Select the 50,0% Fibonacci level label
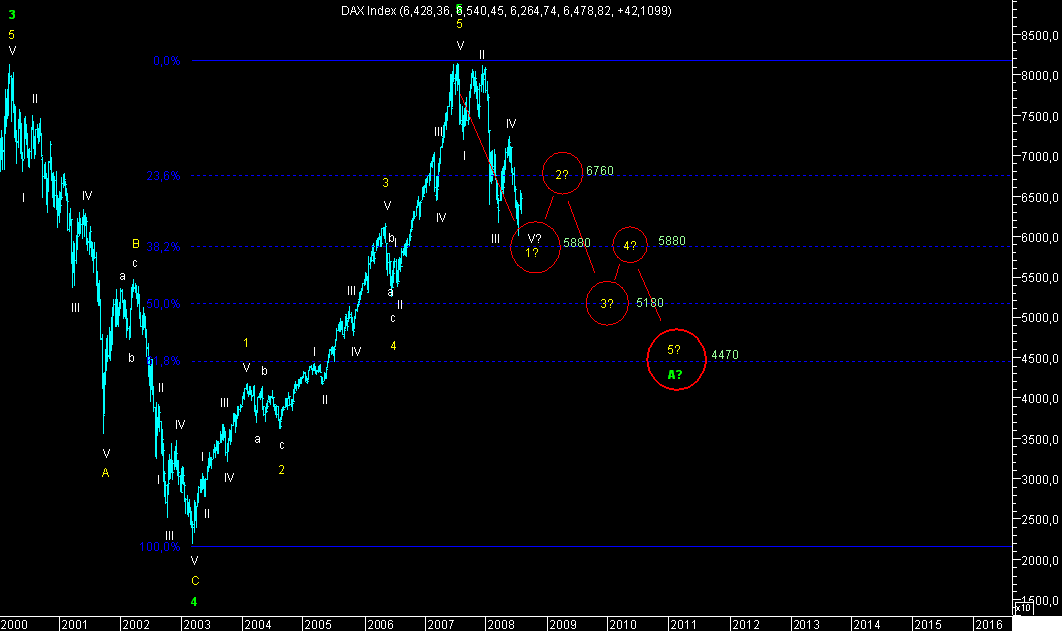 (x=163, y=304)
